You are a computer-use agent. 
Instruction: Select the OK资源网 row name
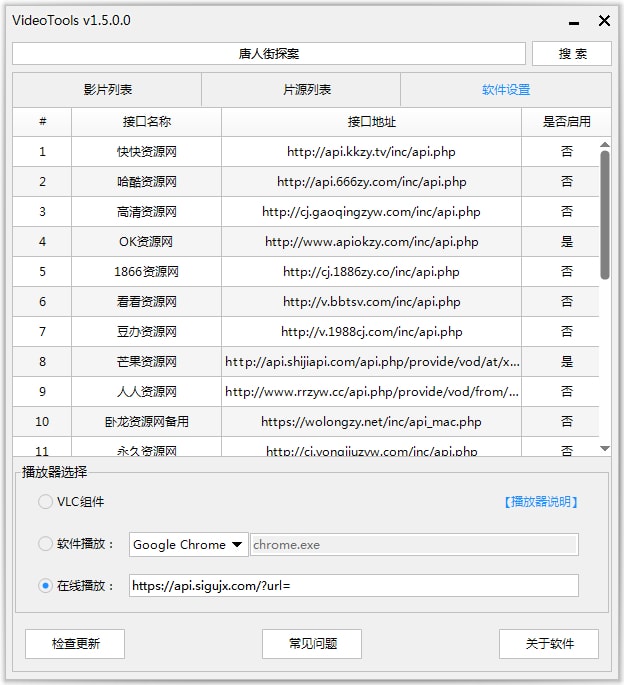pyautogui.click(x=146, y=242)
